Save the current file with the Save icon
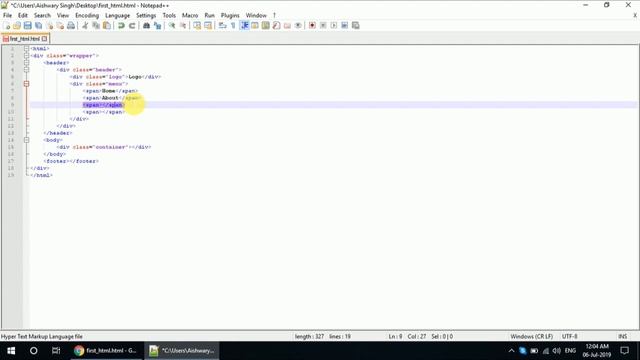This screenshot has height=360, width=640. coord(27,26)
